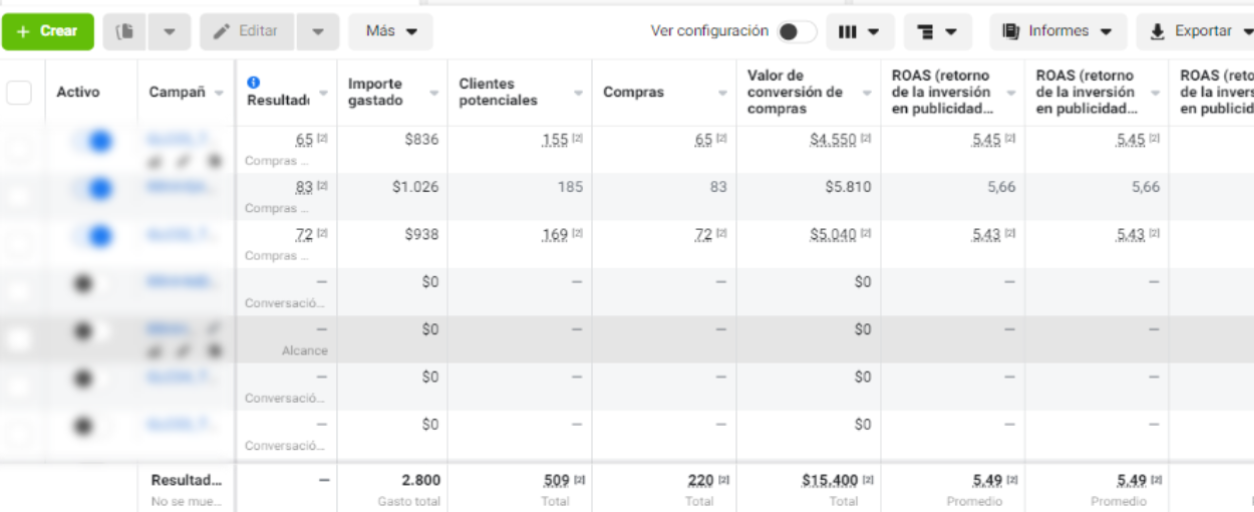
Task: Open the Más menu
Action: click(x=390, y=32)
